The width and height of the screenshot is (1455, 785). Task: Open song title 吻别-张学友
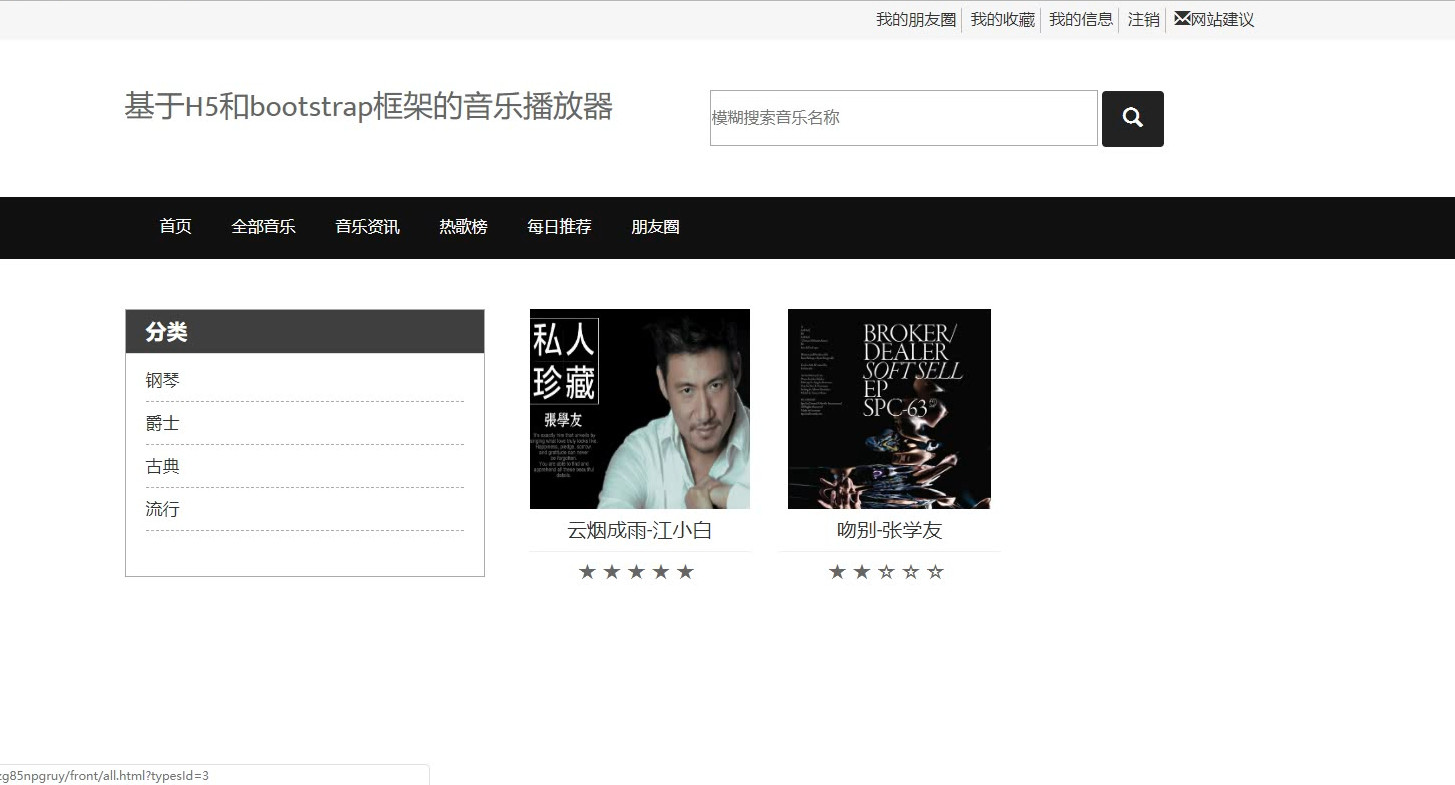coord(889,531)
